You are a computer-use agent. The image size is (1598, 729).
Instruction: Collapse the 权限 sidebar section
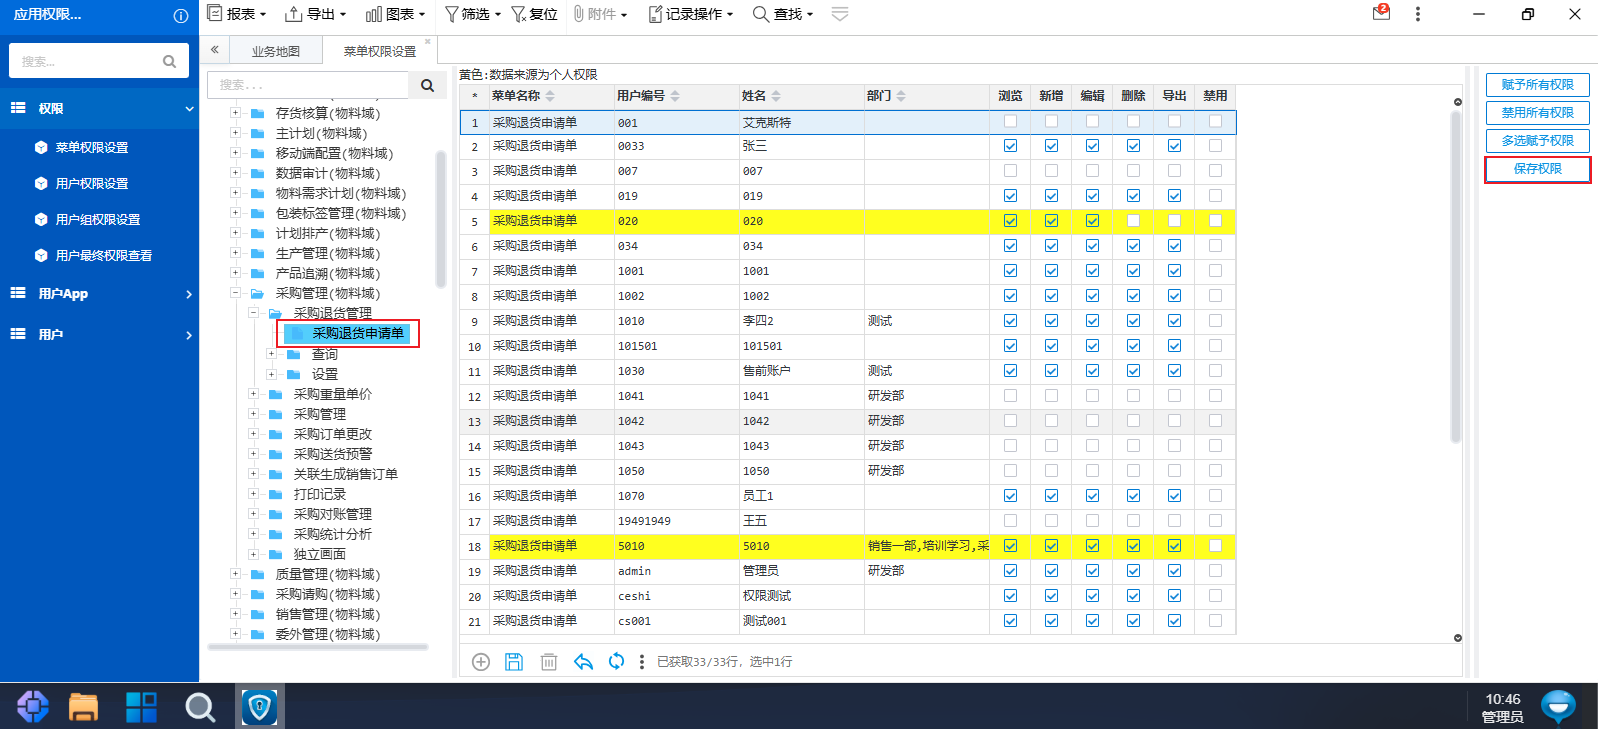[x=100, y=108]
